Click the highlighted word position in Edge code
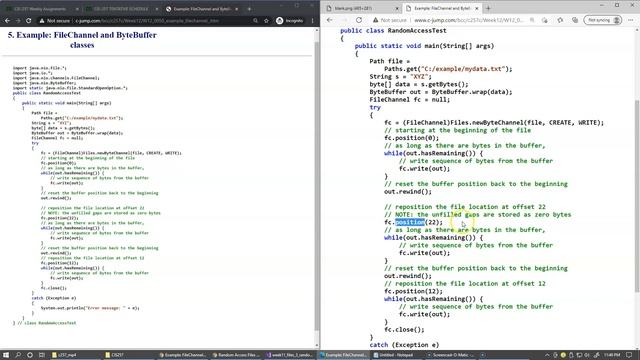The image size is (640, 360). coord(410,222)
